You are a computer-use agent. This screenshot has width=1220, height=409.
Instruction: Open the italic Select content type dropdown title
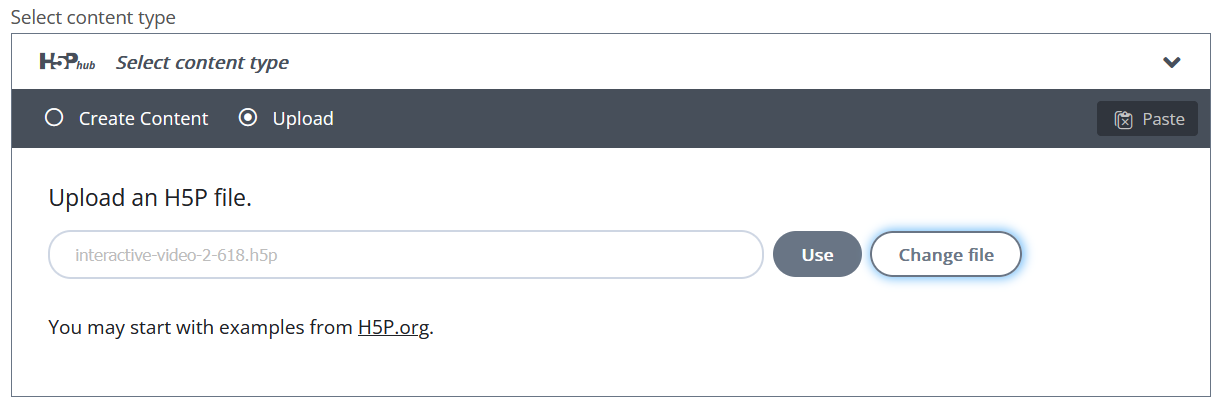coord(202,62)
